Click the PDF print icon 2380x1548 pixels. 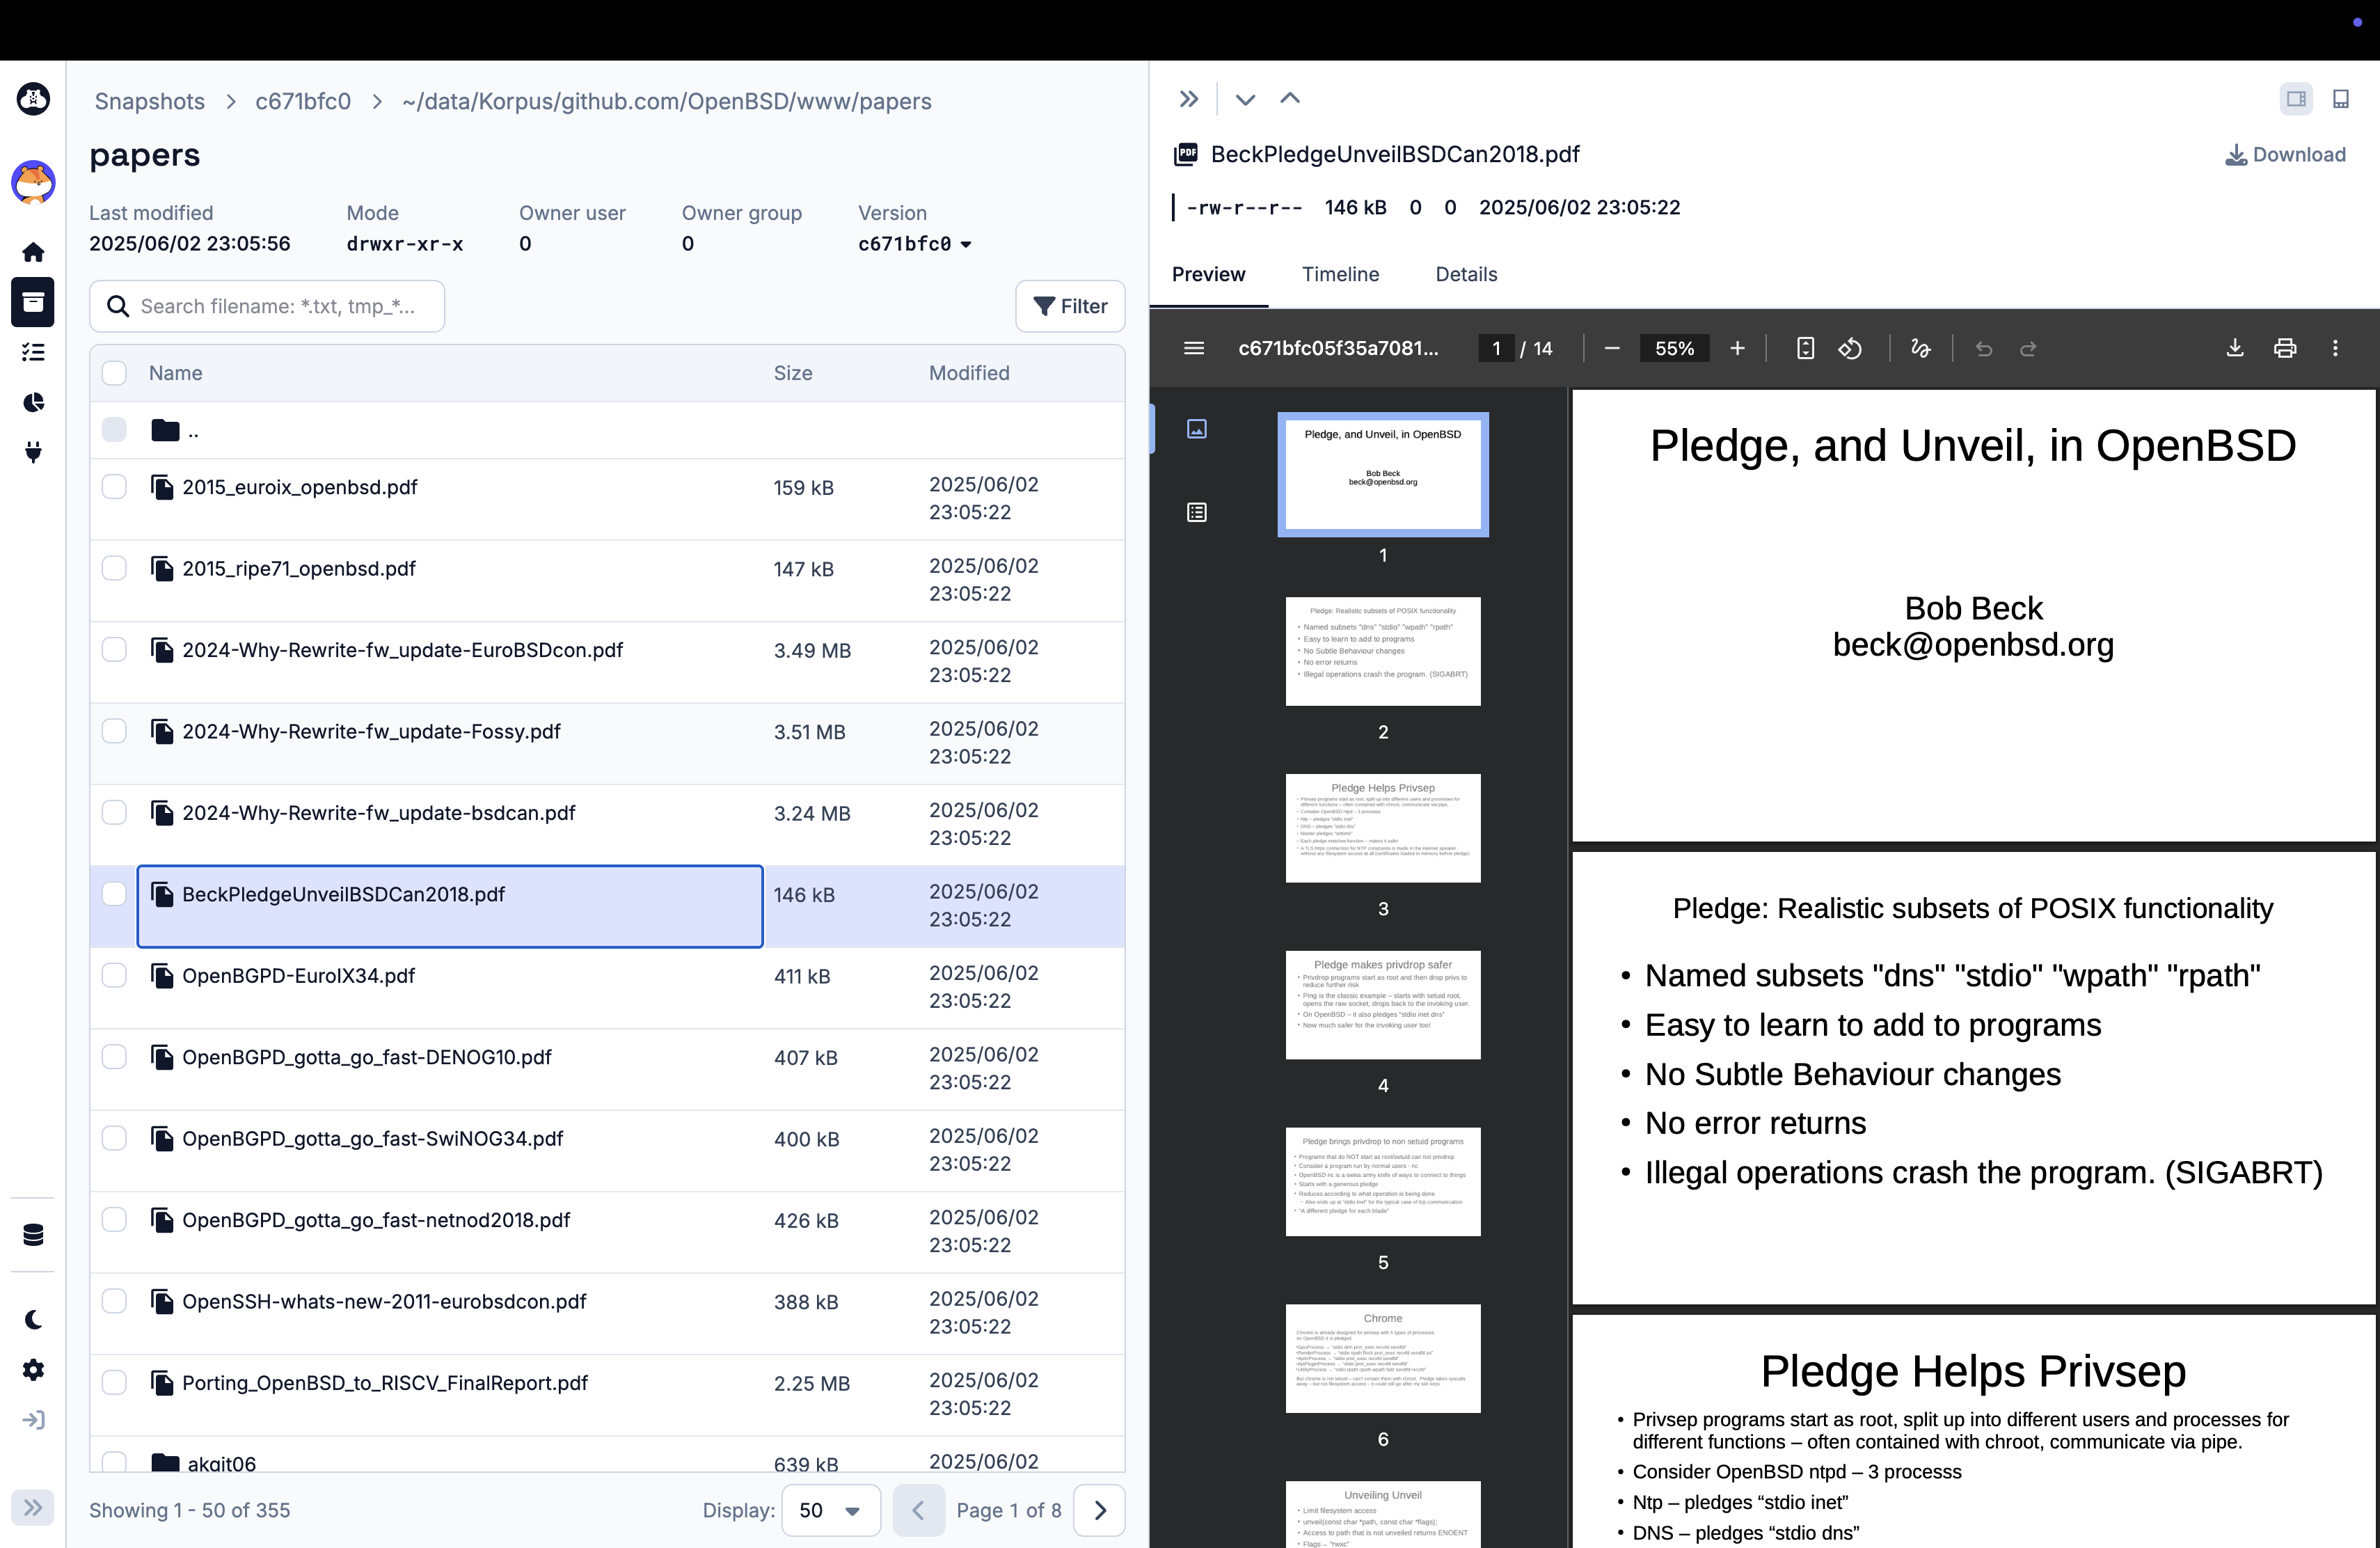click(x=2285, y=348)
